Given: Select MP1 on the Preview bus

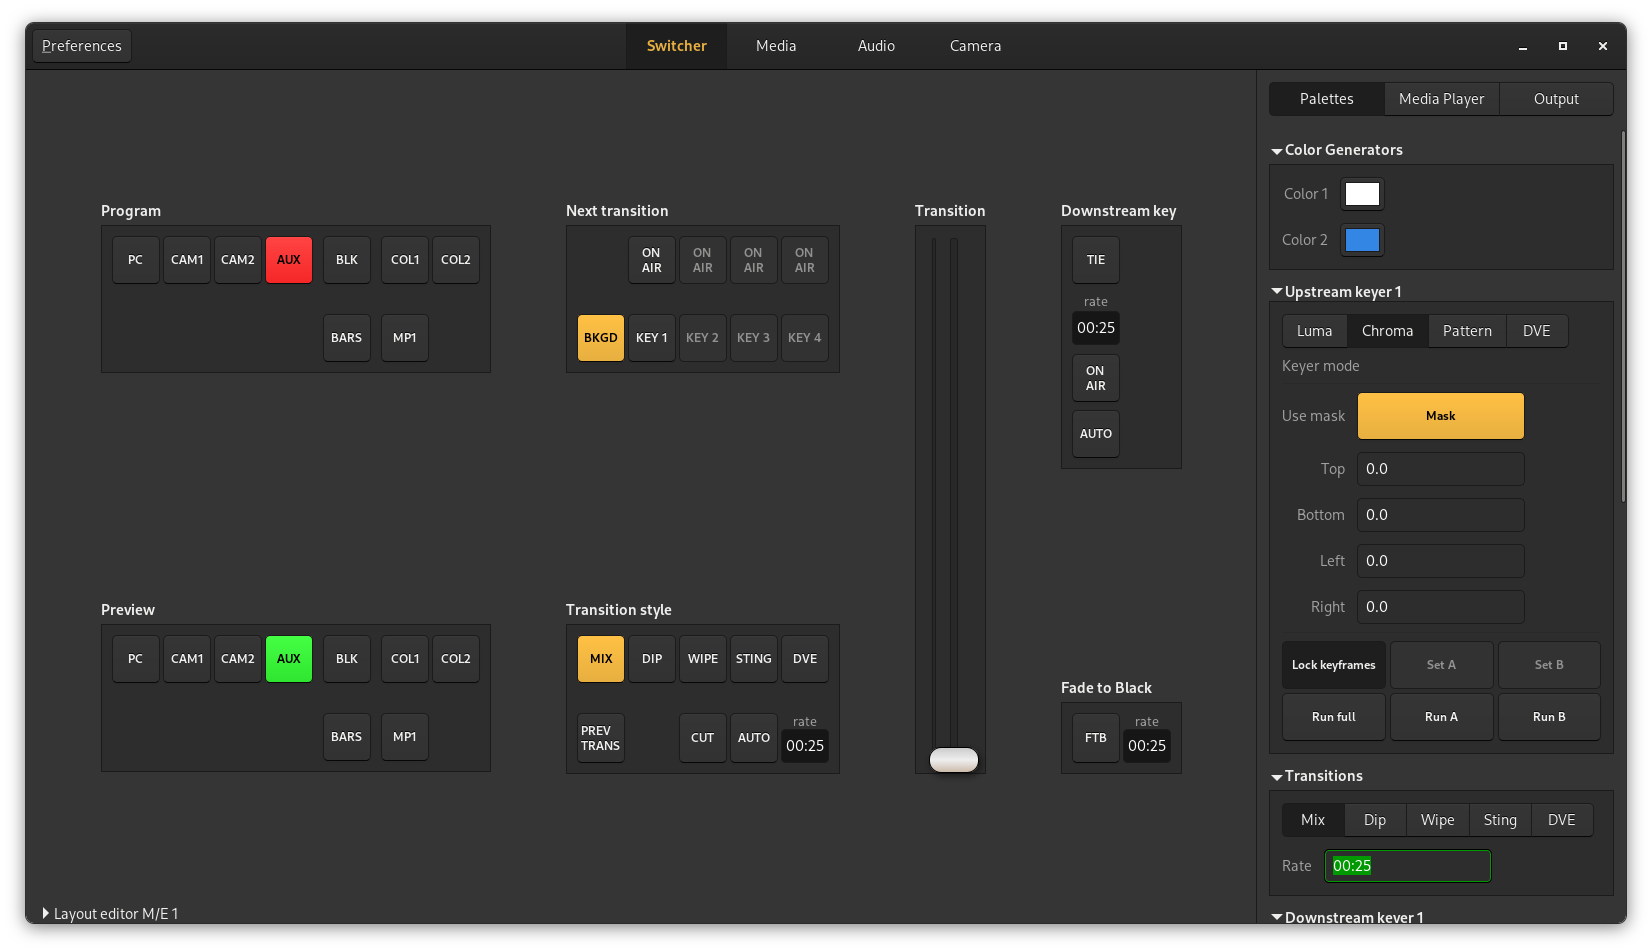Looking at the screenshot, I should (x=404, y=737).
